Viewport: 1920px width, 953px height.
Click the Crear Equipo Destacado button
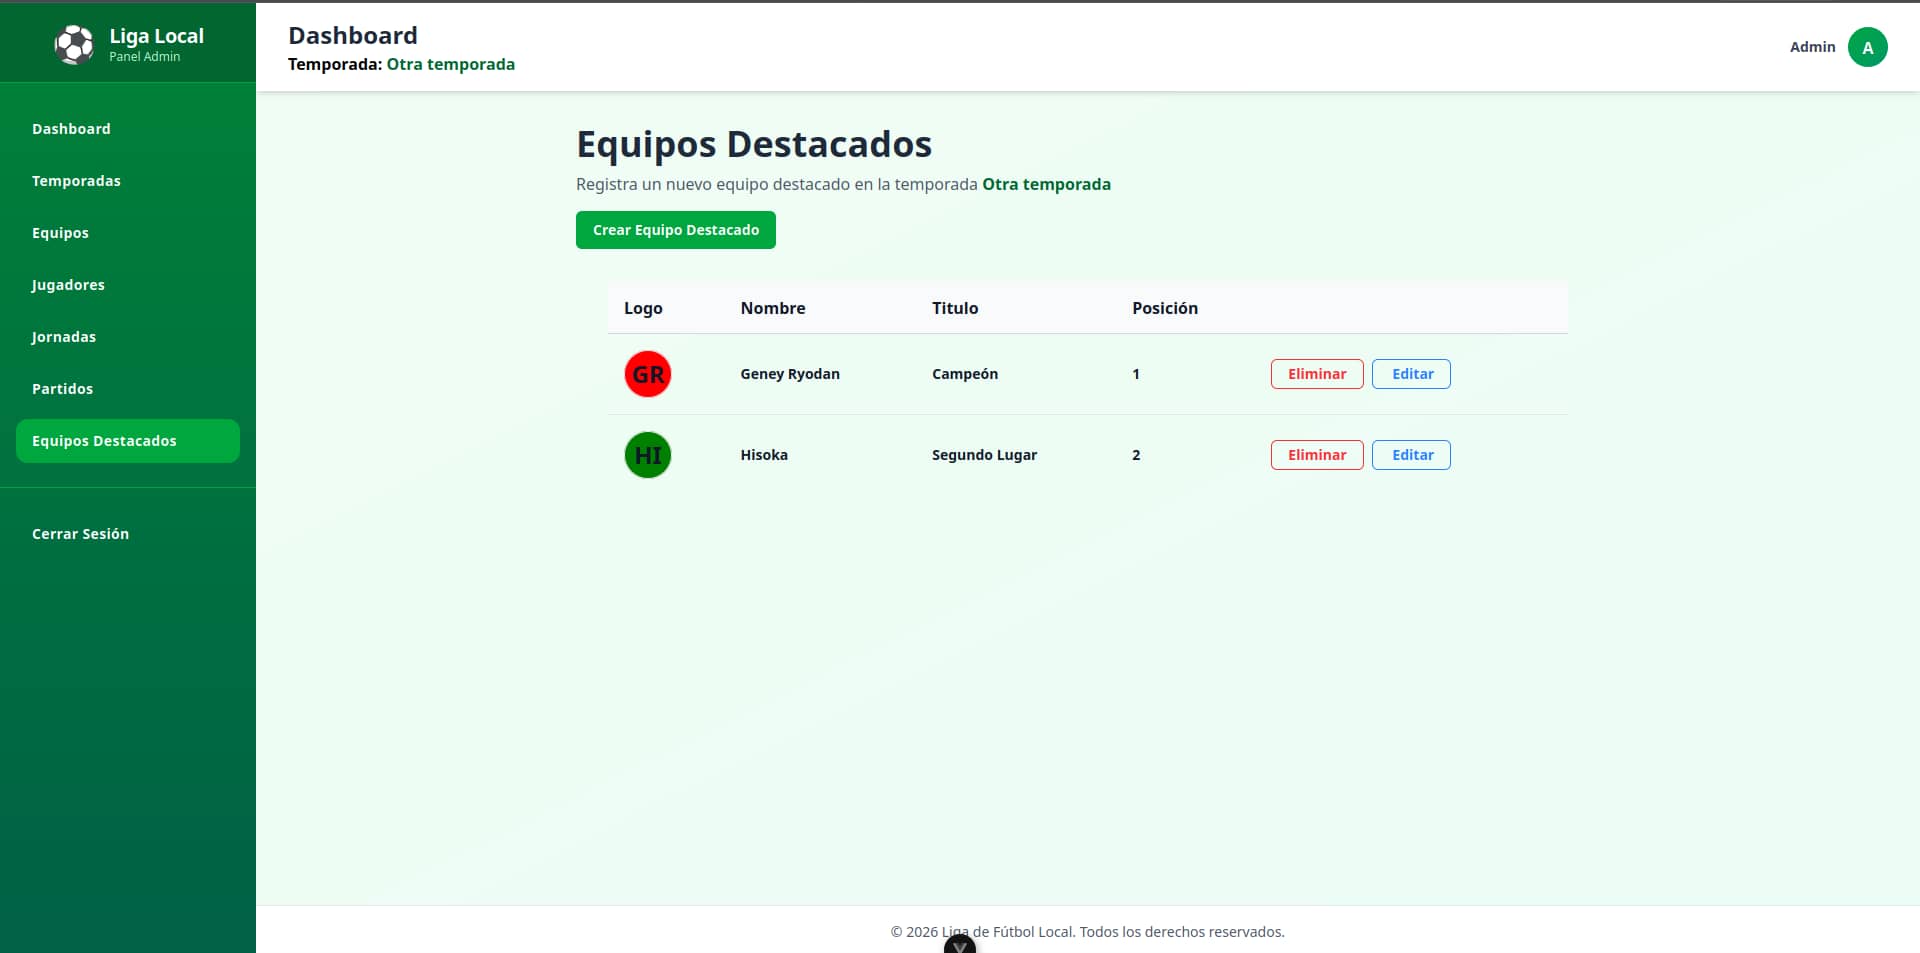(x=676, y=230)
